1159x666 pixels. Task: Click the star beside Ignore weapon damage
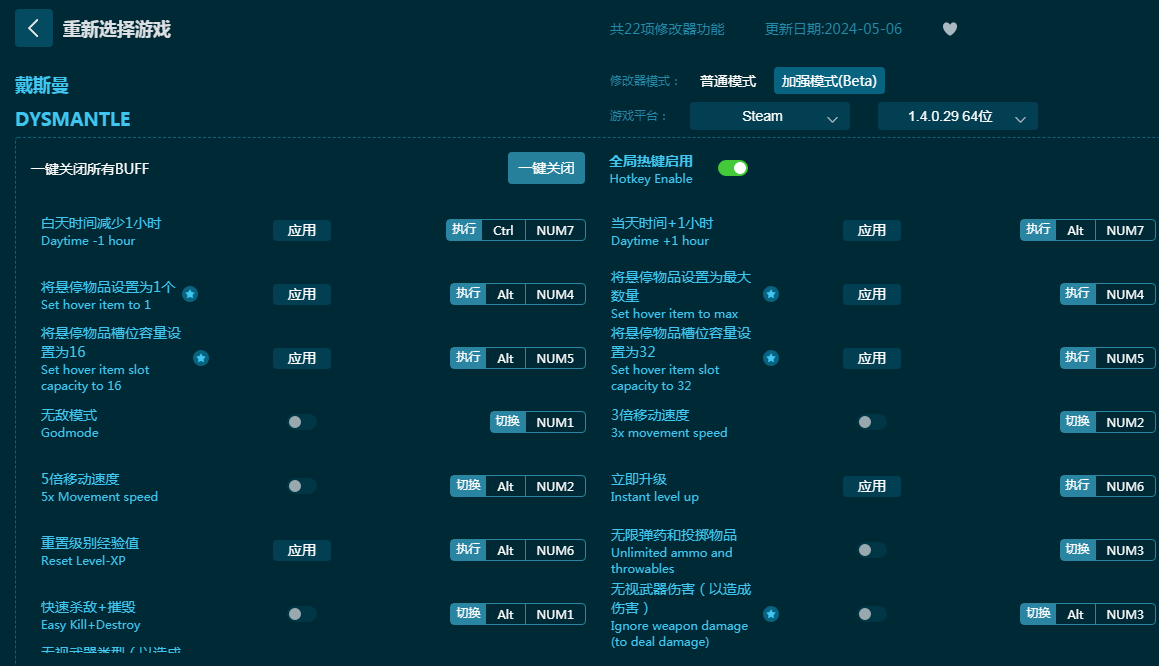coord(771,614)
